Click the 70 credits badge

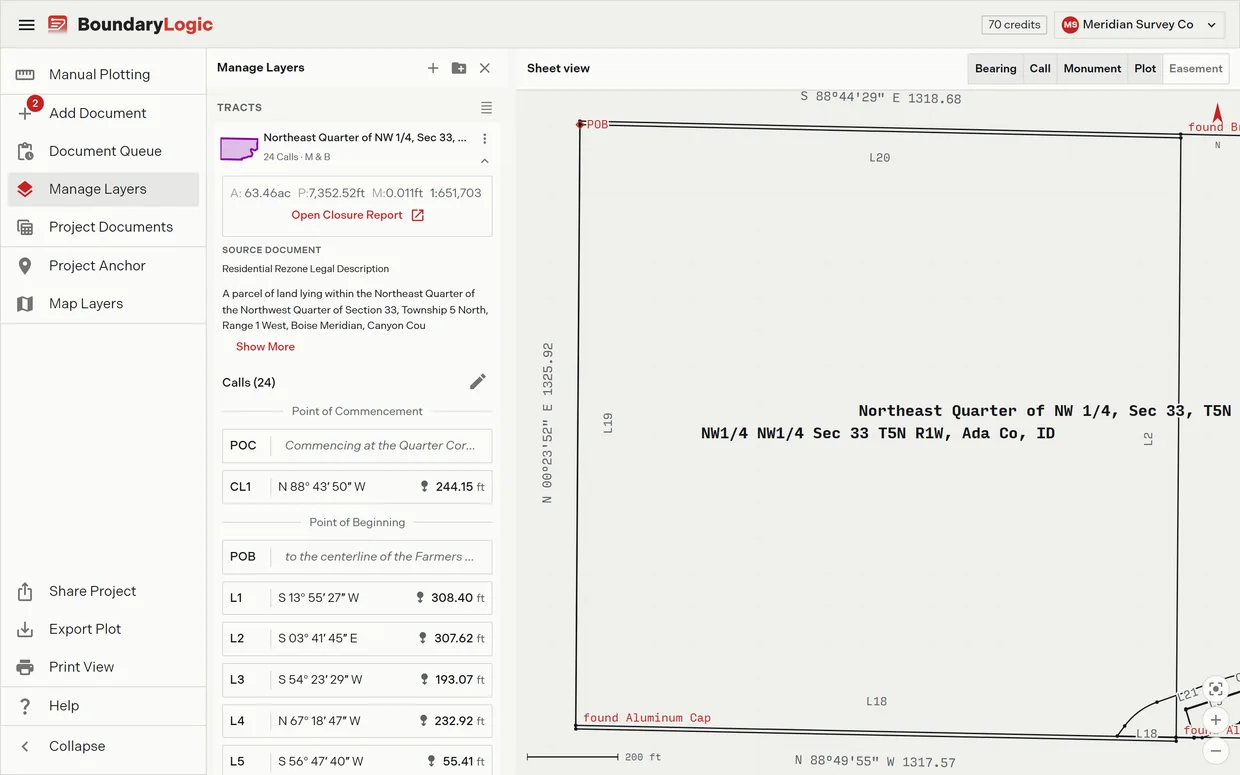coord(1014,25)
